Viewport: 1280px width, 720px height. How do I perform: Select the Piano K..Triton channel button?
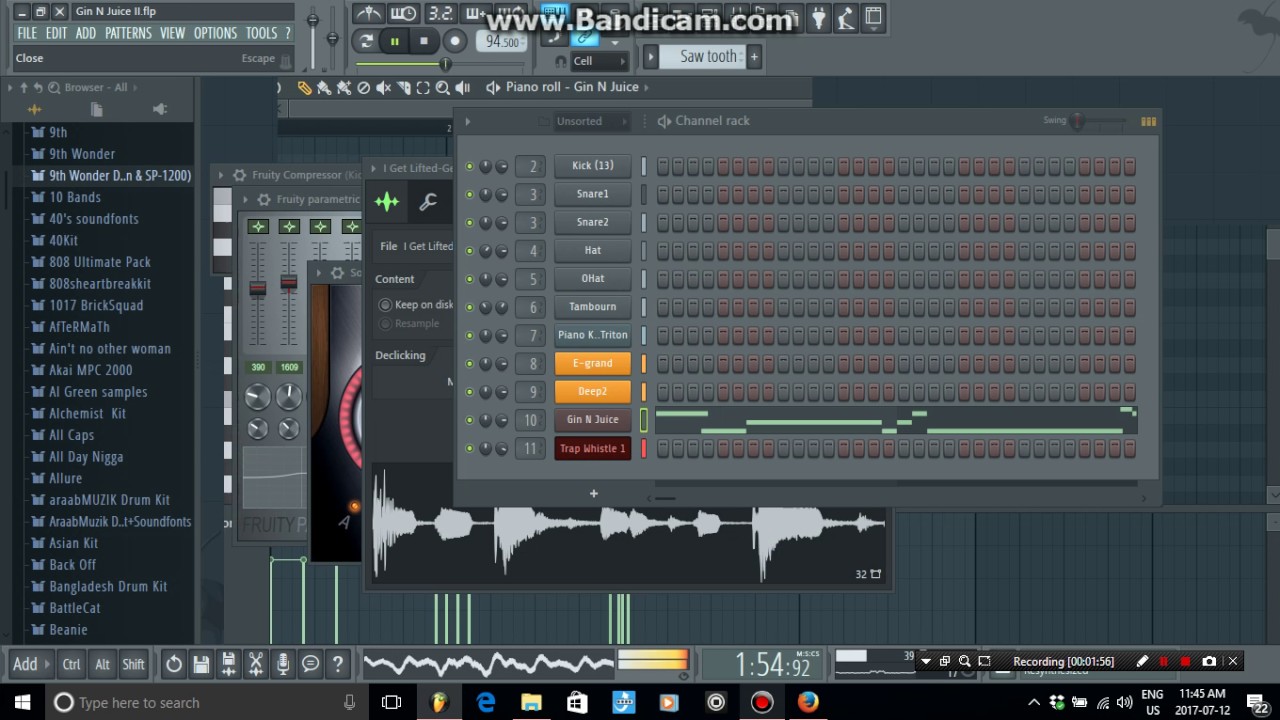click(592, 335)
